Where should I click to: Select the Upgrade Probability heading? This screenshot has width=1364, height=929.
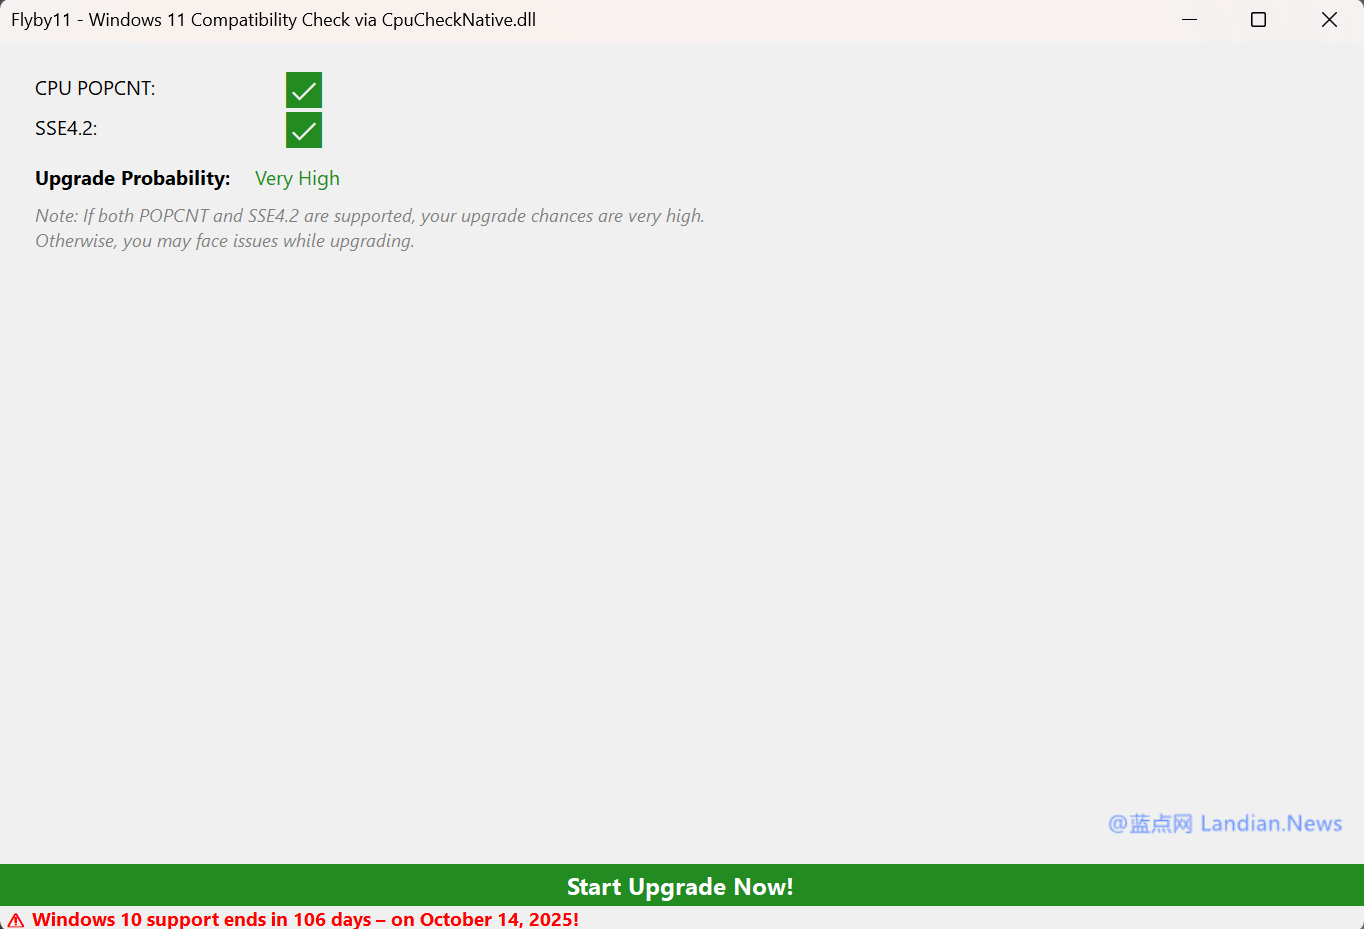pyautogui.click(x=132, y=179)
